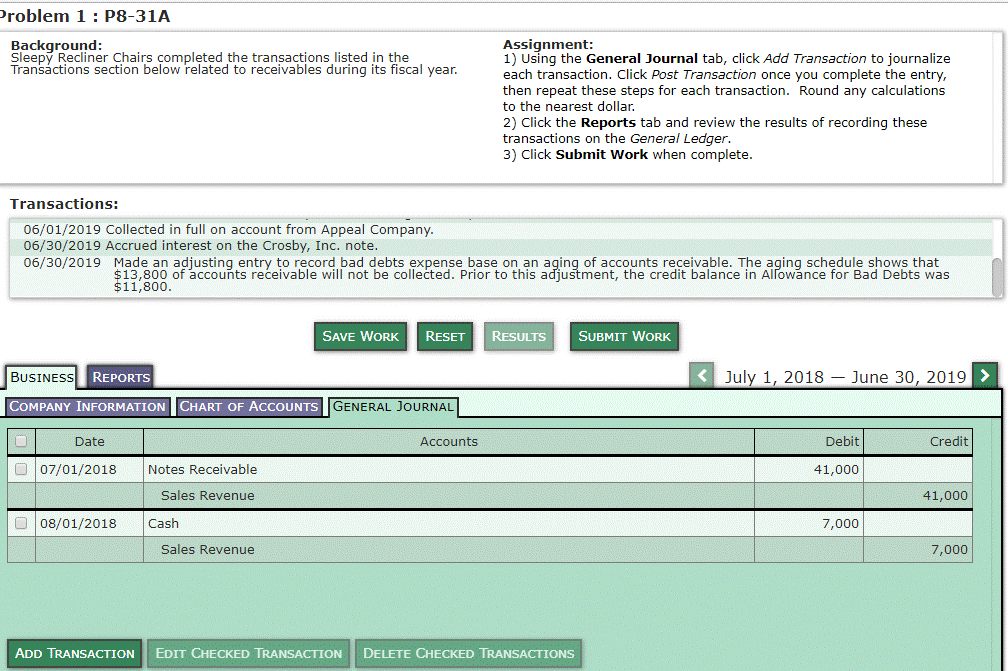Select the Company Information tab

click(x=87, y=406)
